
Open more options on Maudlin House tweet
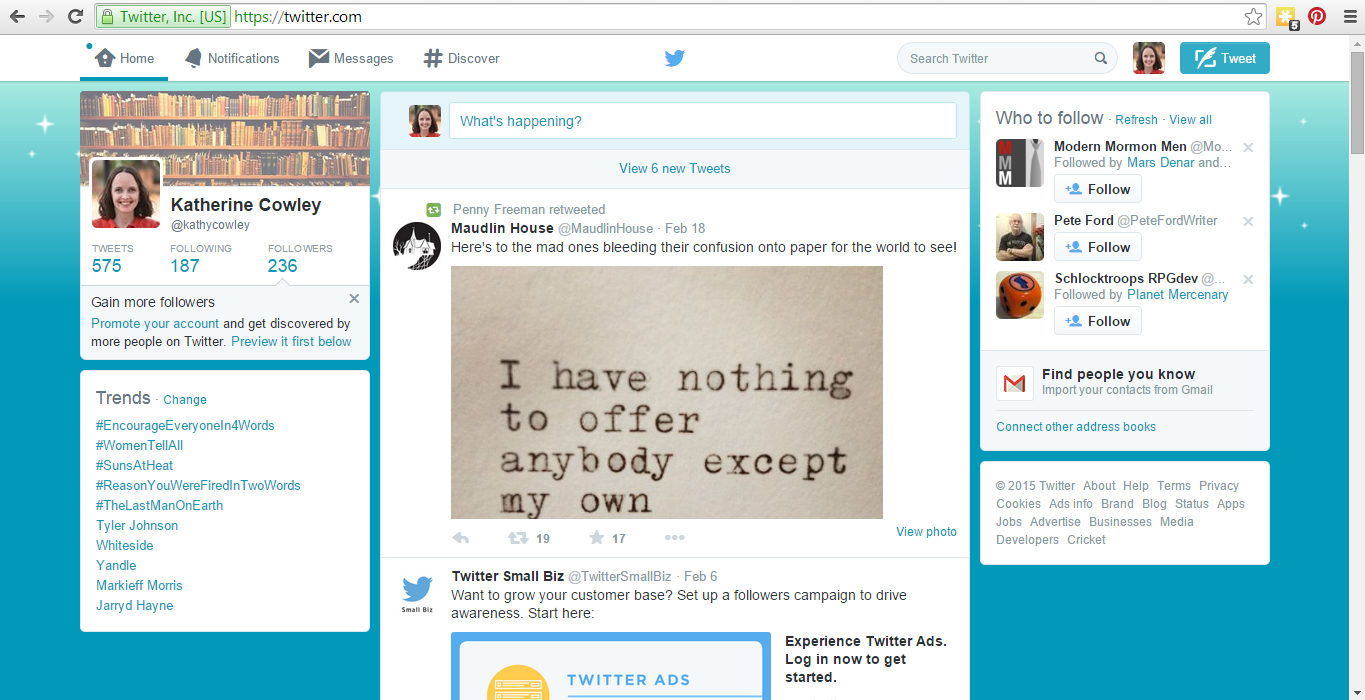(x=675, y=538)
